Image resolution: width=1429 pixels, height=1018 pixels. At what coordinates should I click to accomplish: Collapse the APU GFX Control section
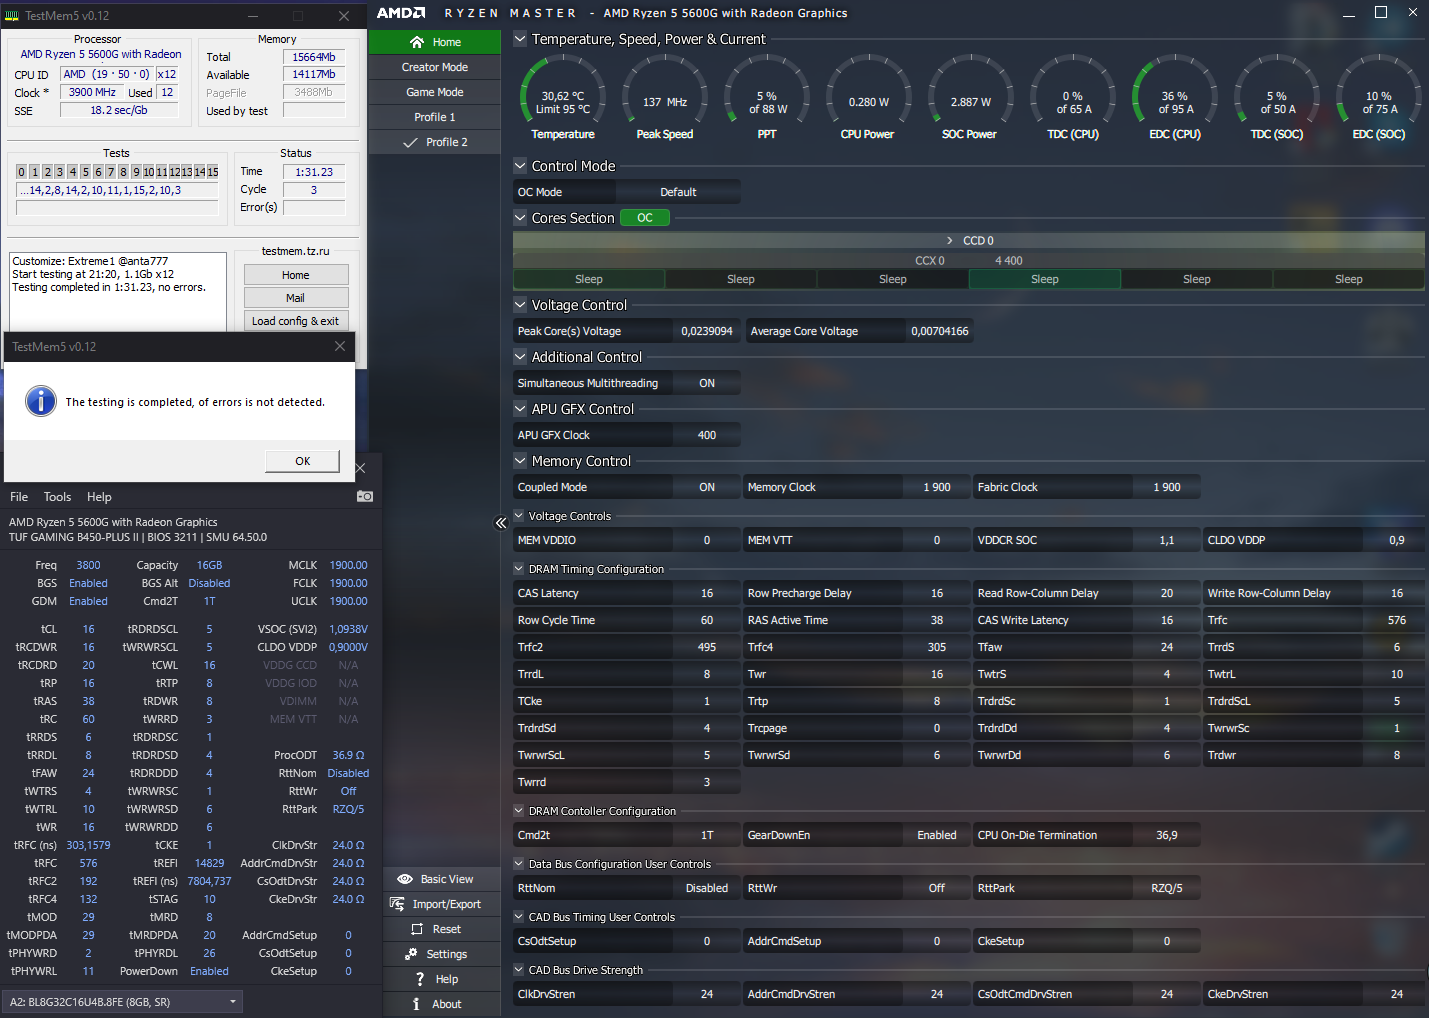coord(520,409)
